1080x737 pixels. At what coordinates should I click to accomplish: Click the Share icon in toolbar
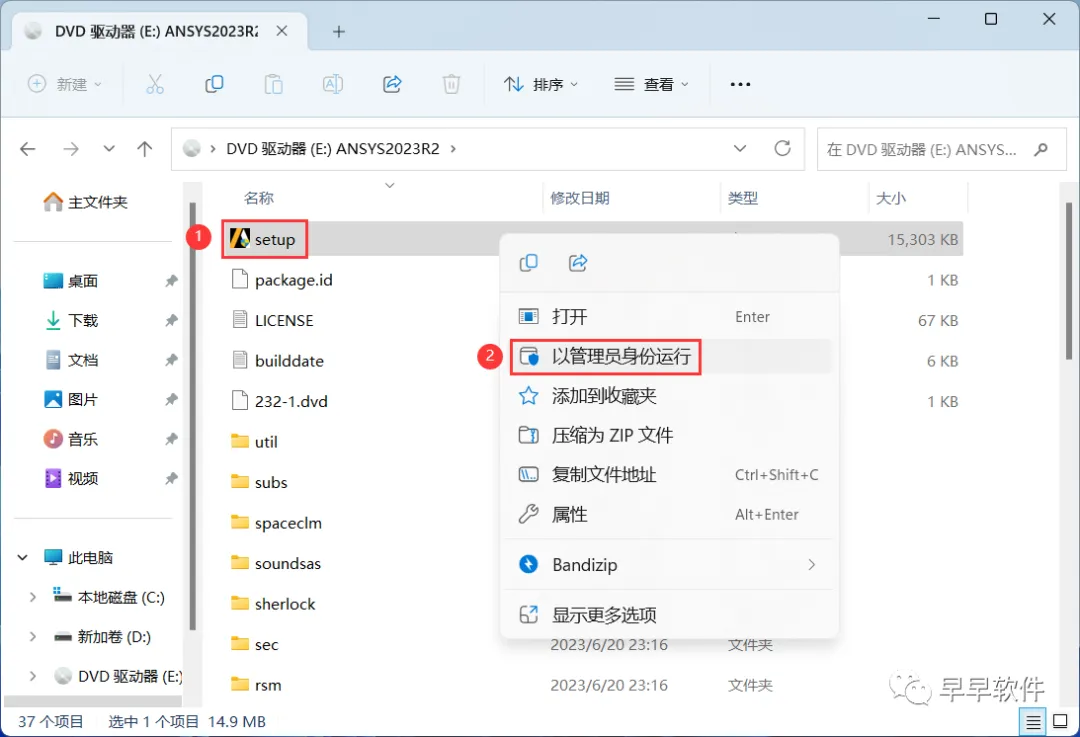(392, 84)
